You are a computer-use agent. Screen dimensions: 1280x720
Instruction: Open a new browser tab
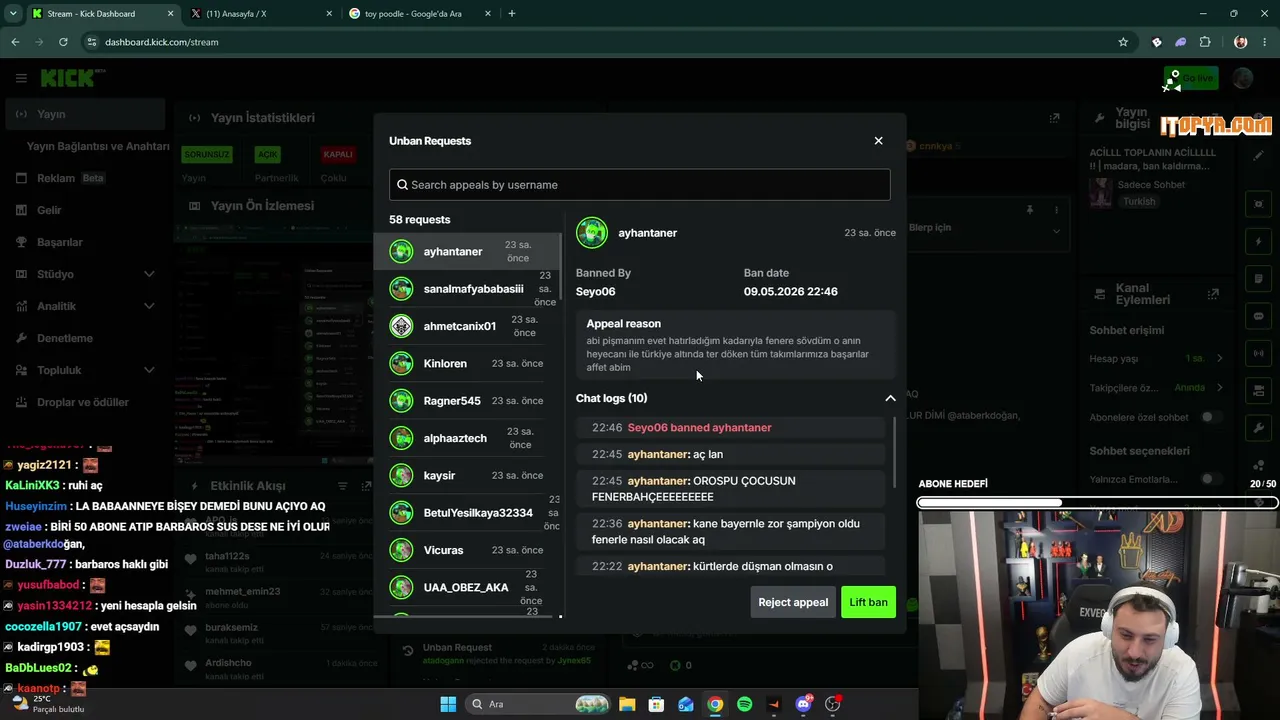coord(512,14)
